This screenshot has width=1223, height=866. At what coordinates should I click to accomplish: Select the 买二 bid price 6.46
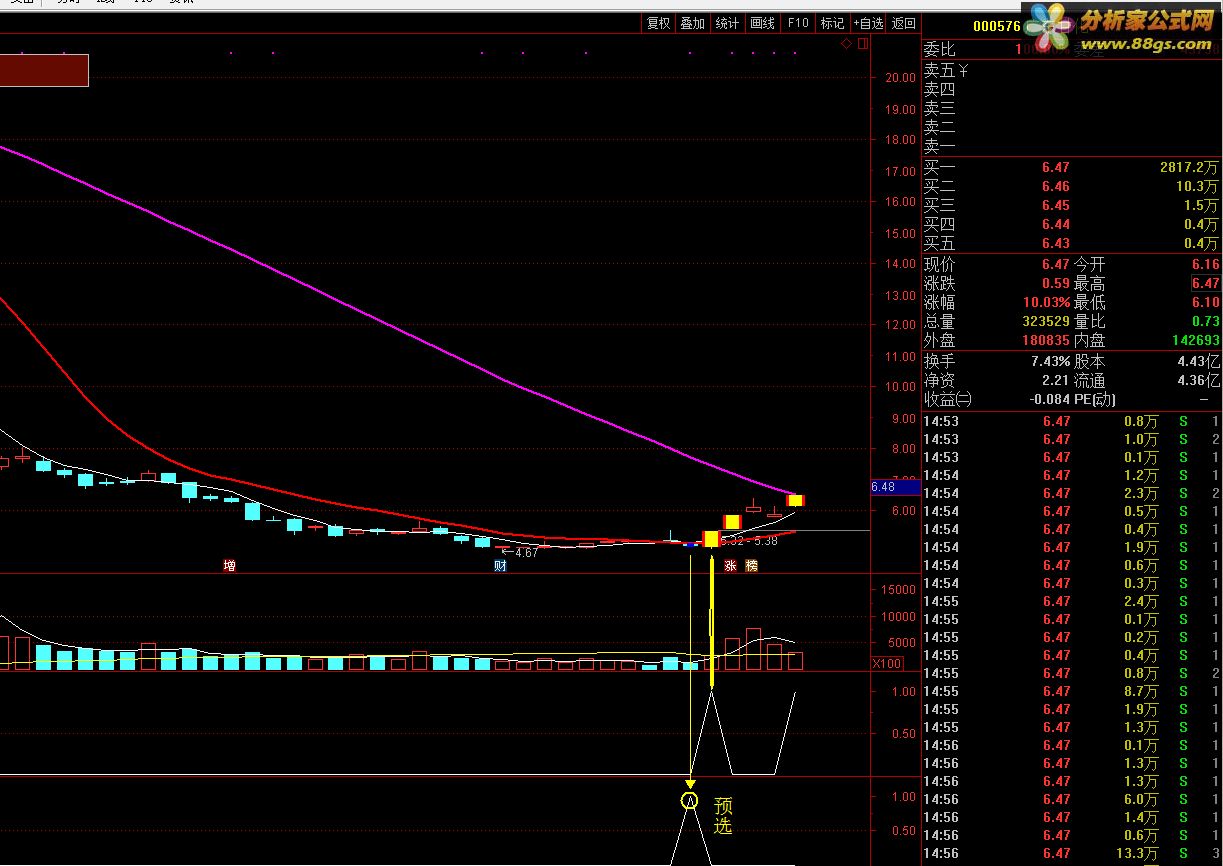click(1056, 186)
